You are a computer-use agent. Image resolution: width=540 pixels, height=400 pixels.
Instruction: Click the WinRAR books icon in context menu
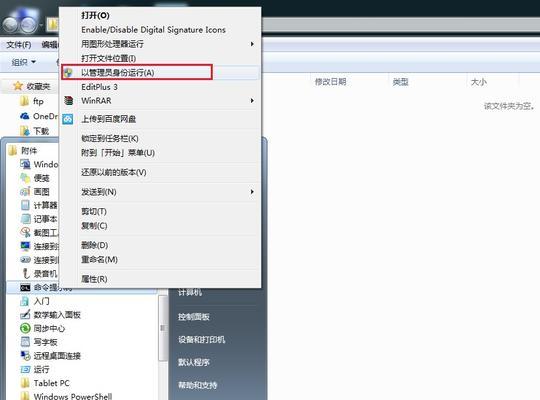[69, 101]
